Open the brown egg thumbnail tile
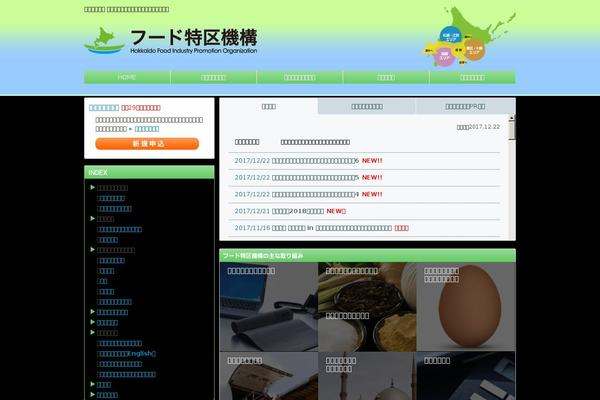Viewport: 600px width, 400px height. pos(466,307)
